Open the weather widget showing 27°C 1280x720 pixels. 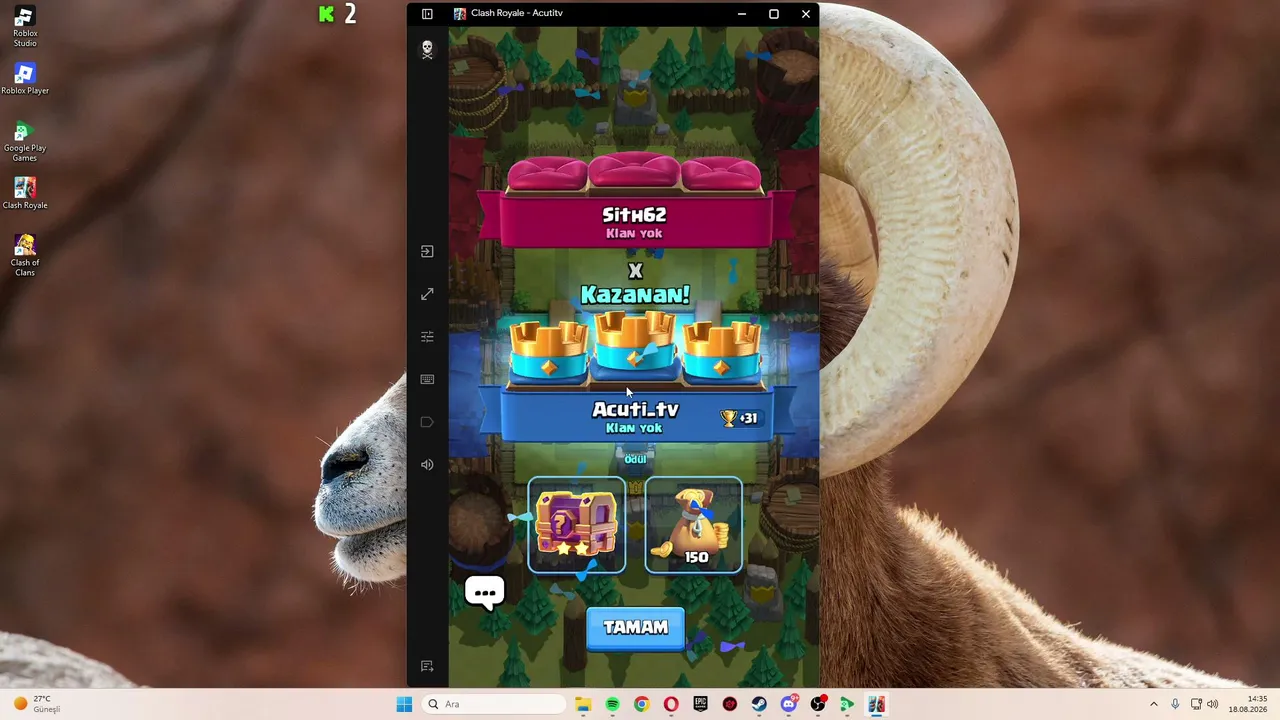[x=38, y=704]
